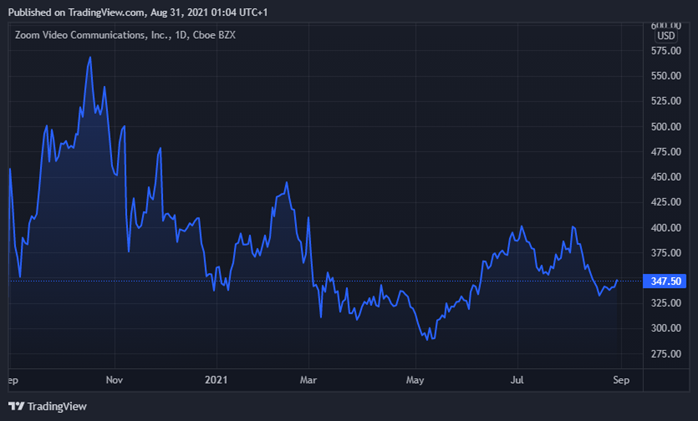Click the last data point of price line
The height and width of the screenshot is (421, 698).
click(x=617, y=281)
